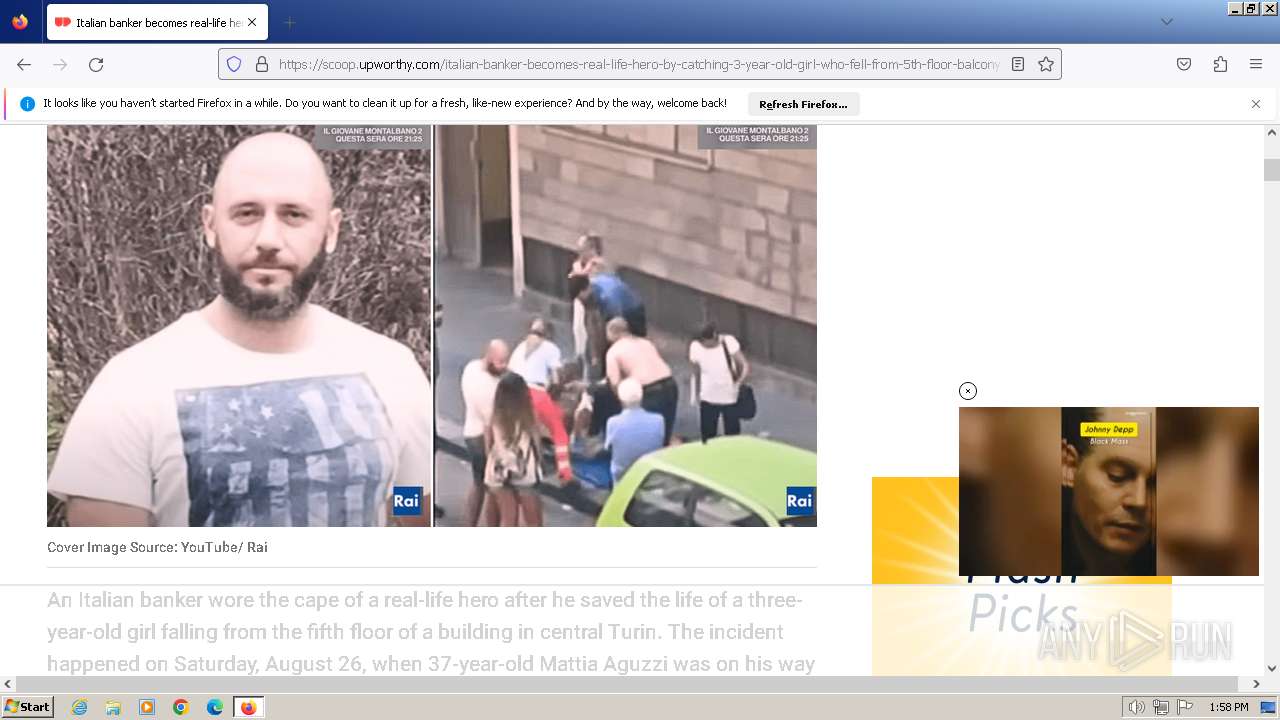This screenshot has width=1280, height=720.
Task: Click vertical scrollbar up arrow
Action: (1272, 132)
